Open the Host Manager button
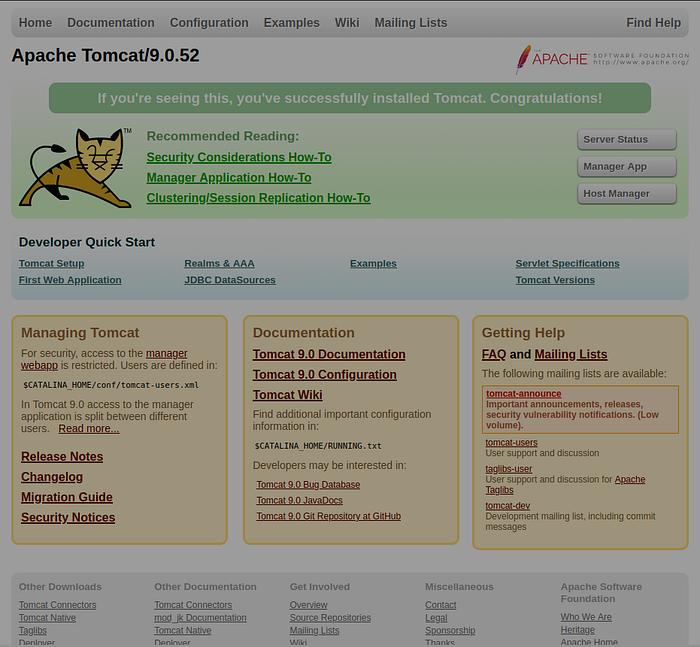The height and width of the screenshot is (647, 700). (626, 194)
